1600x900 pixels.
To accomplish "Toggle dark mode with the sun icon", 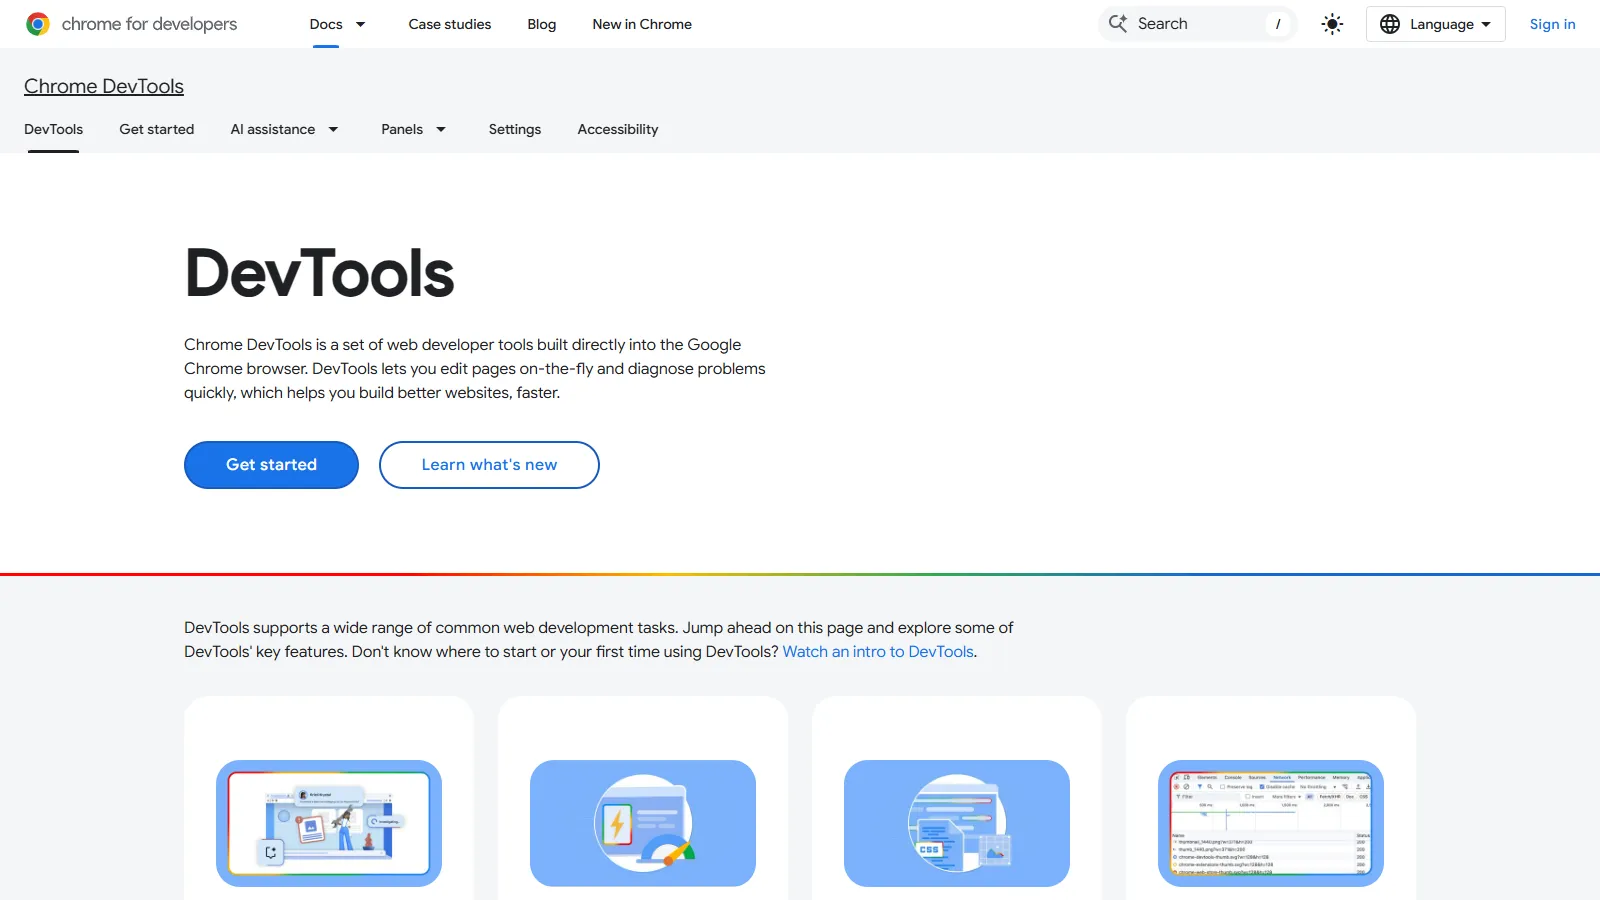I will [x=1332, y=23].
